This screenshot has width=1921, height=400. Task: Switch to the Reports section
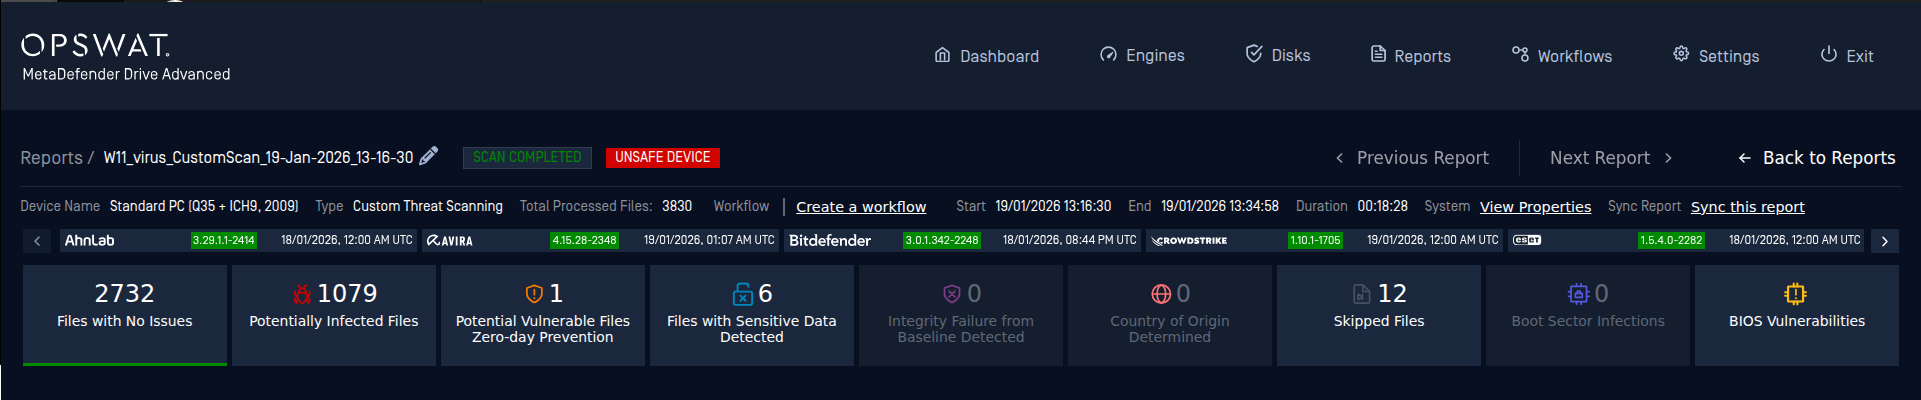click(x=1410, y=56)
